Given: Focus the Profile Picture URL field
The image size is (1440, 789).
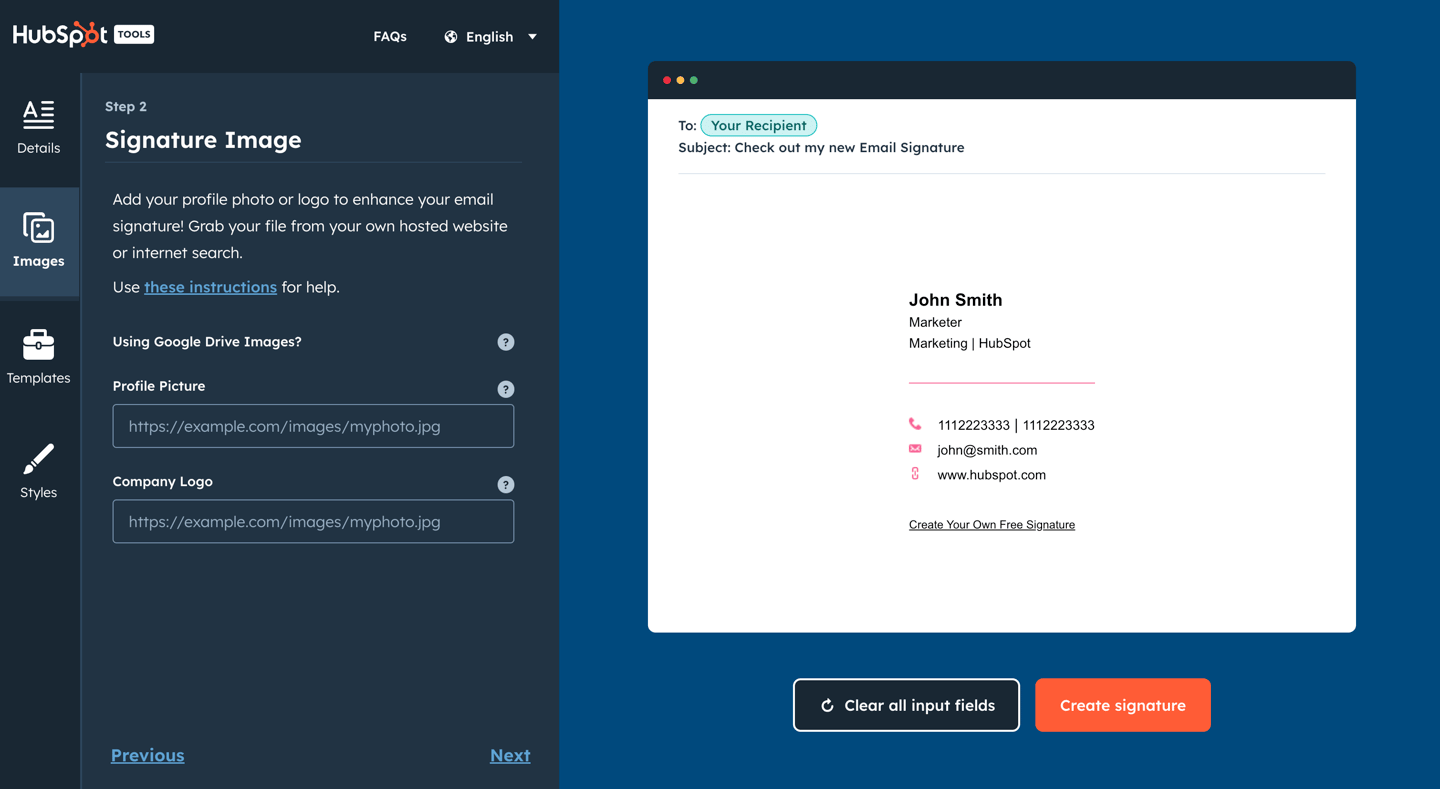Looking at the screenshot, I should click(x=313, y=426).
